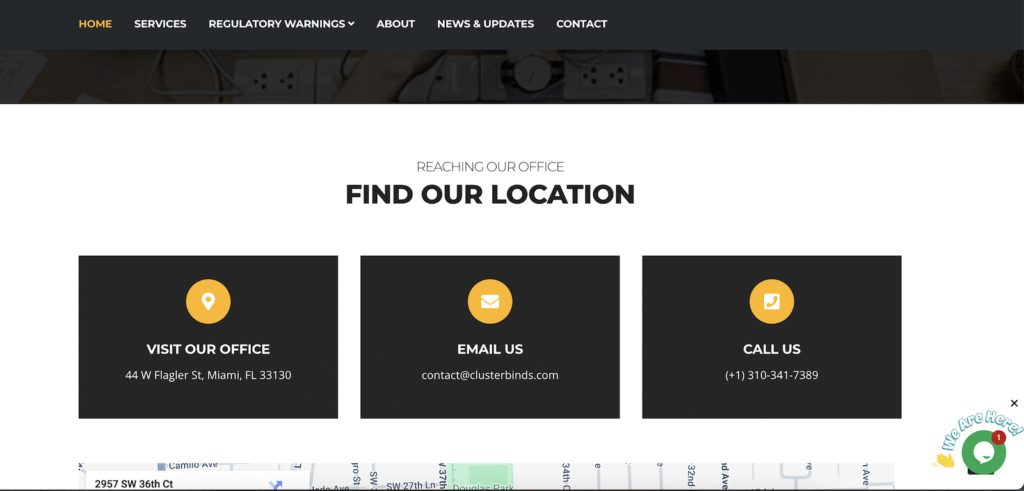Open the Services page
This screenshot has height=491, width=1024.
(x=160, y=24)
